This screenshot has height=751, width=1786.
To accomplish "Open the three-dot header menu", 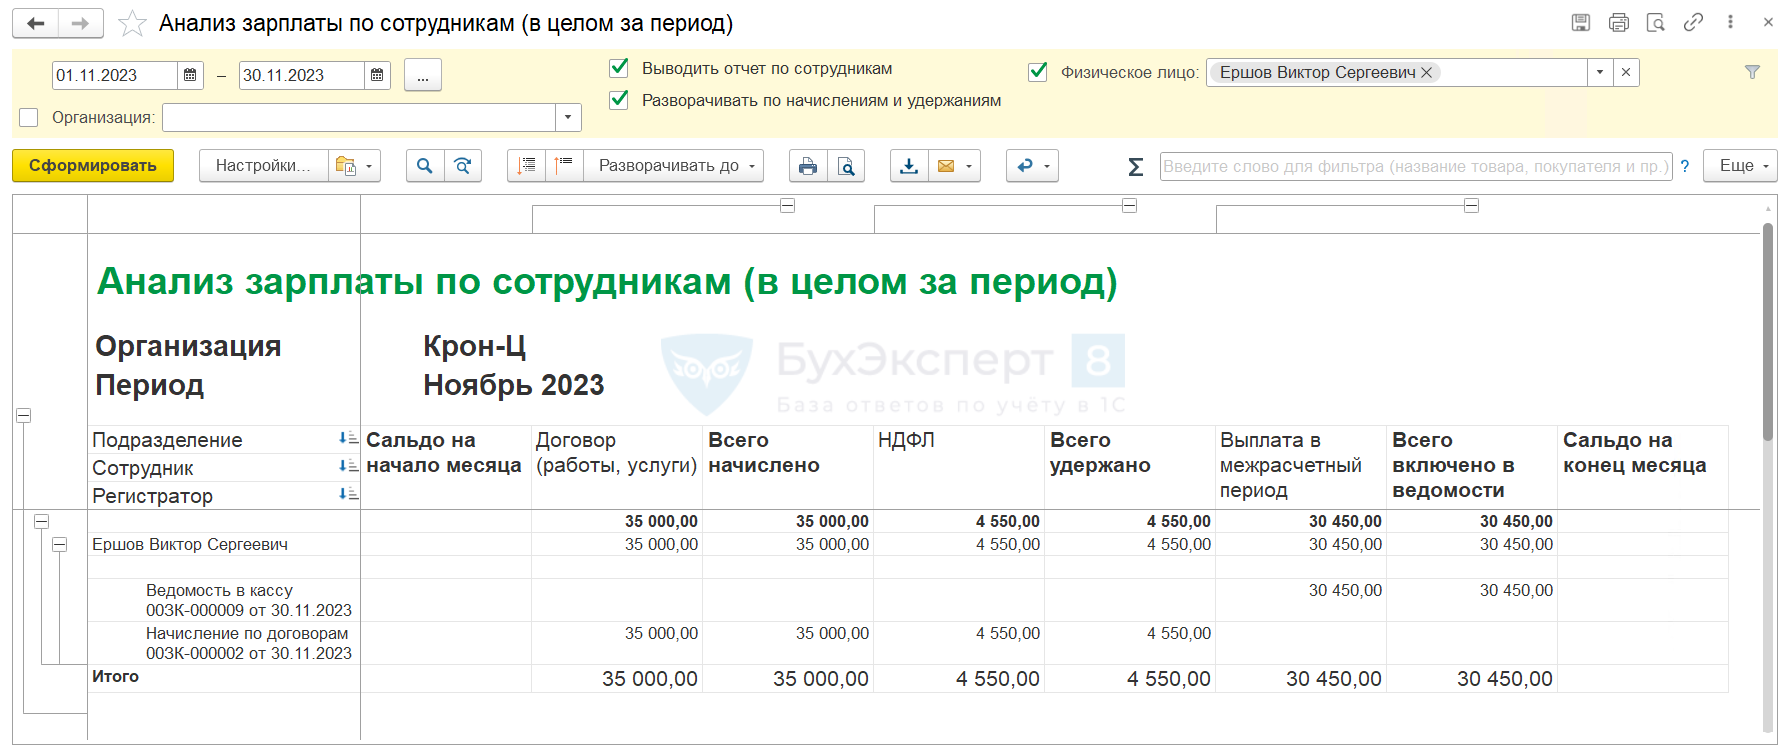I will (x=1730, y=22).
